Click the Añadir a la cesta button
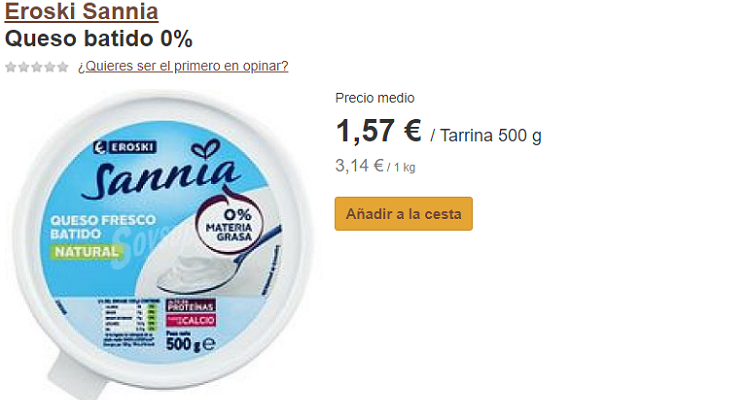Image resolution: width=750 pixels, height=400 pixels. tap(404, 214)
